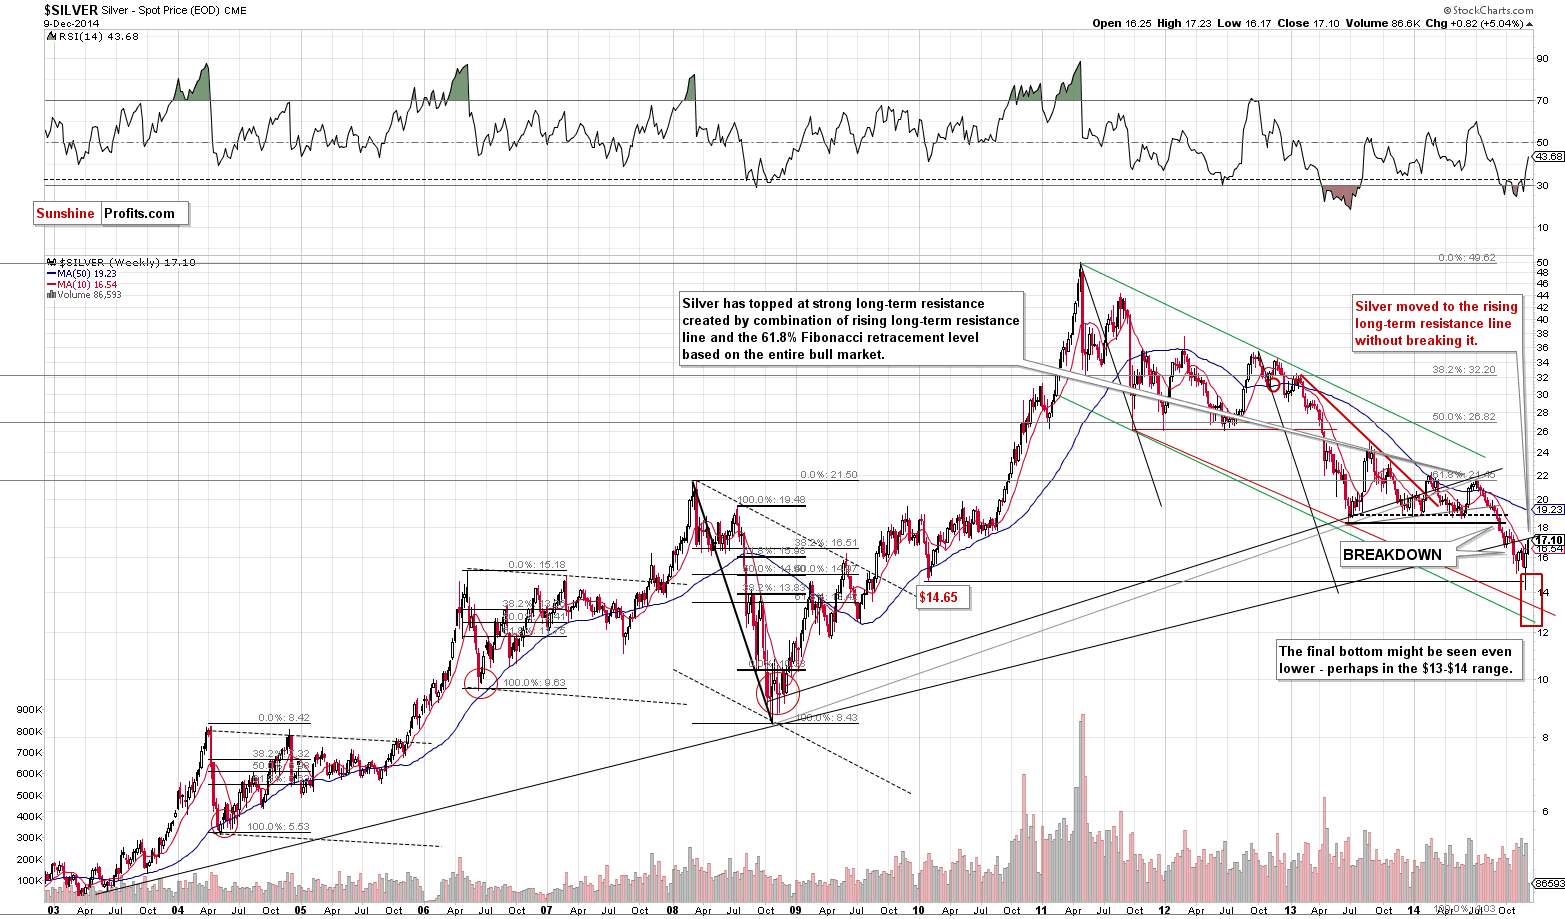Click the 43.68 RSI tag on right axis
This screenshot has width=1565, height=919.
1548,156
